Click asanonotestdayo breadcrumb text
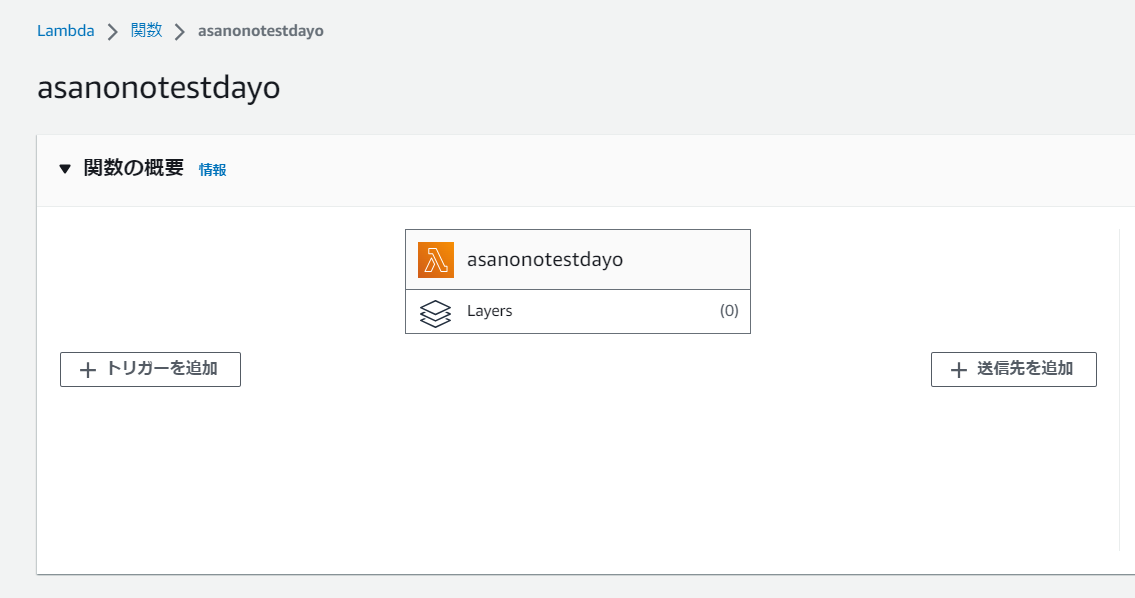The height and width of the screenshot is (598, 1135). coord(261,31)
